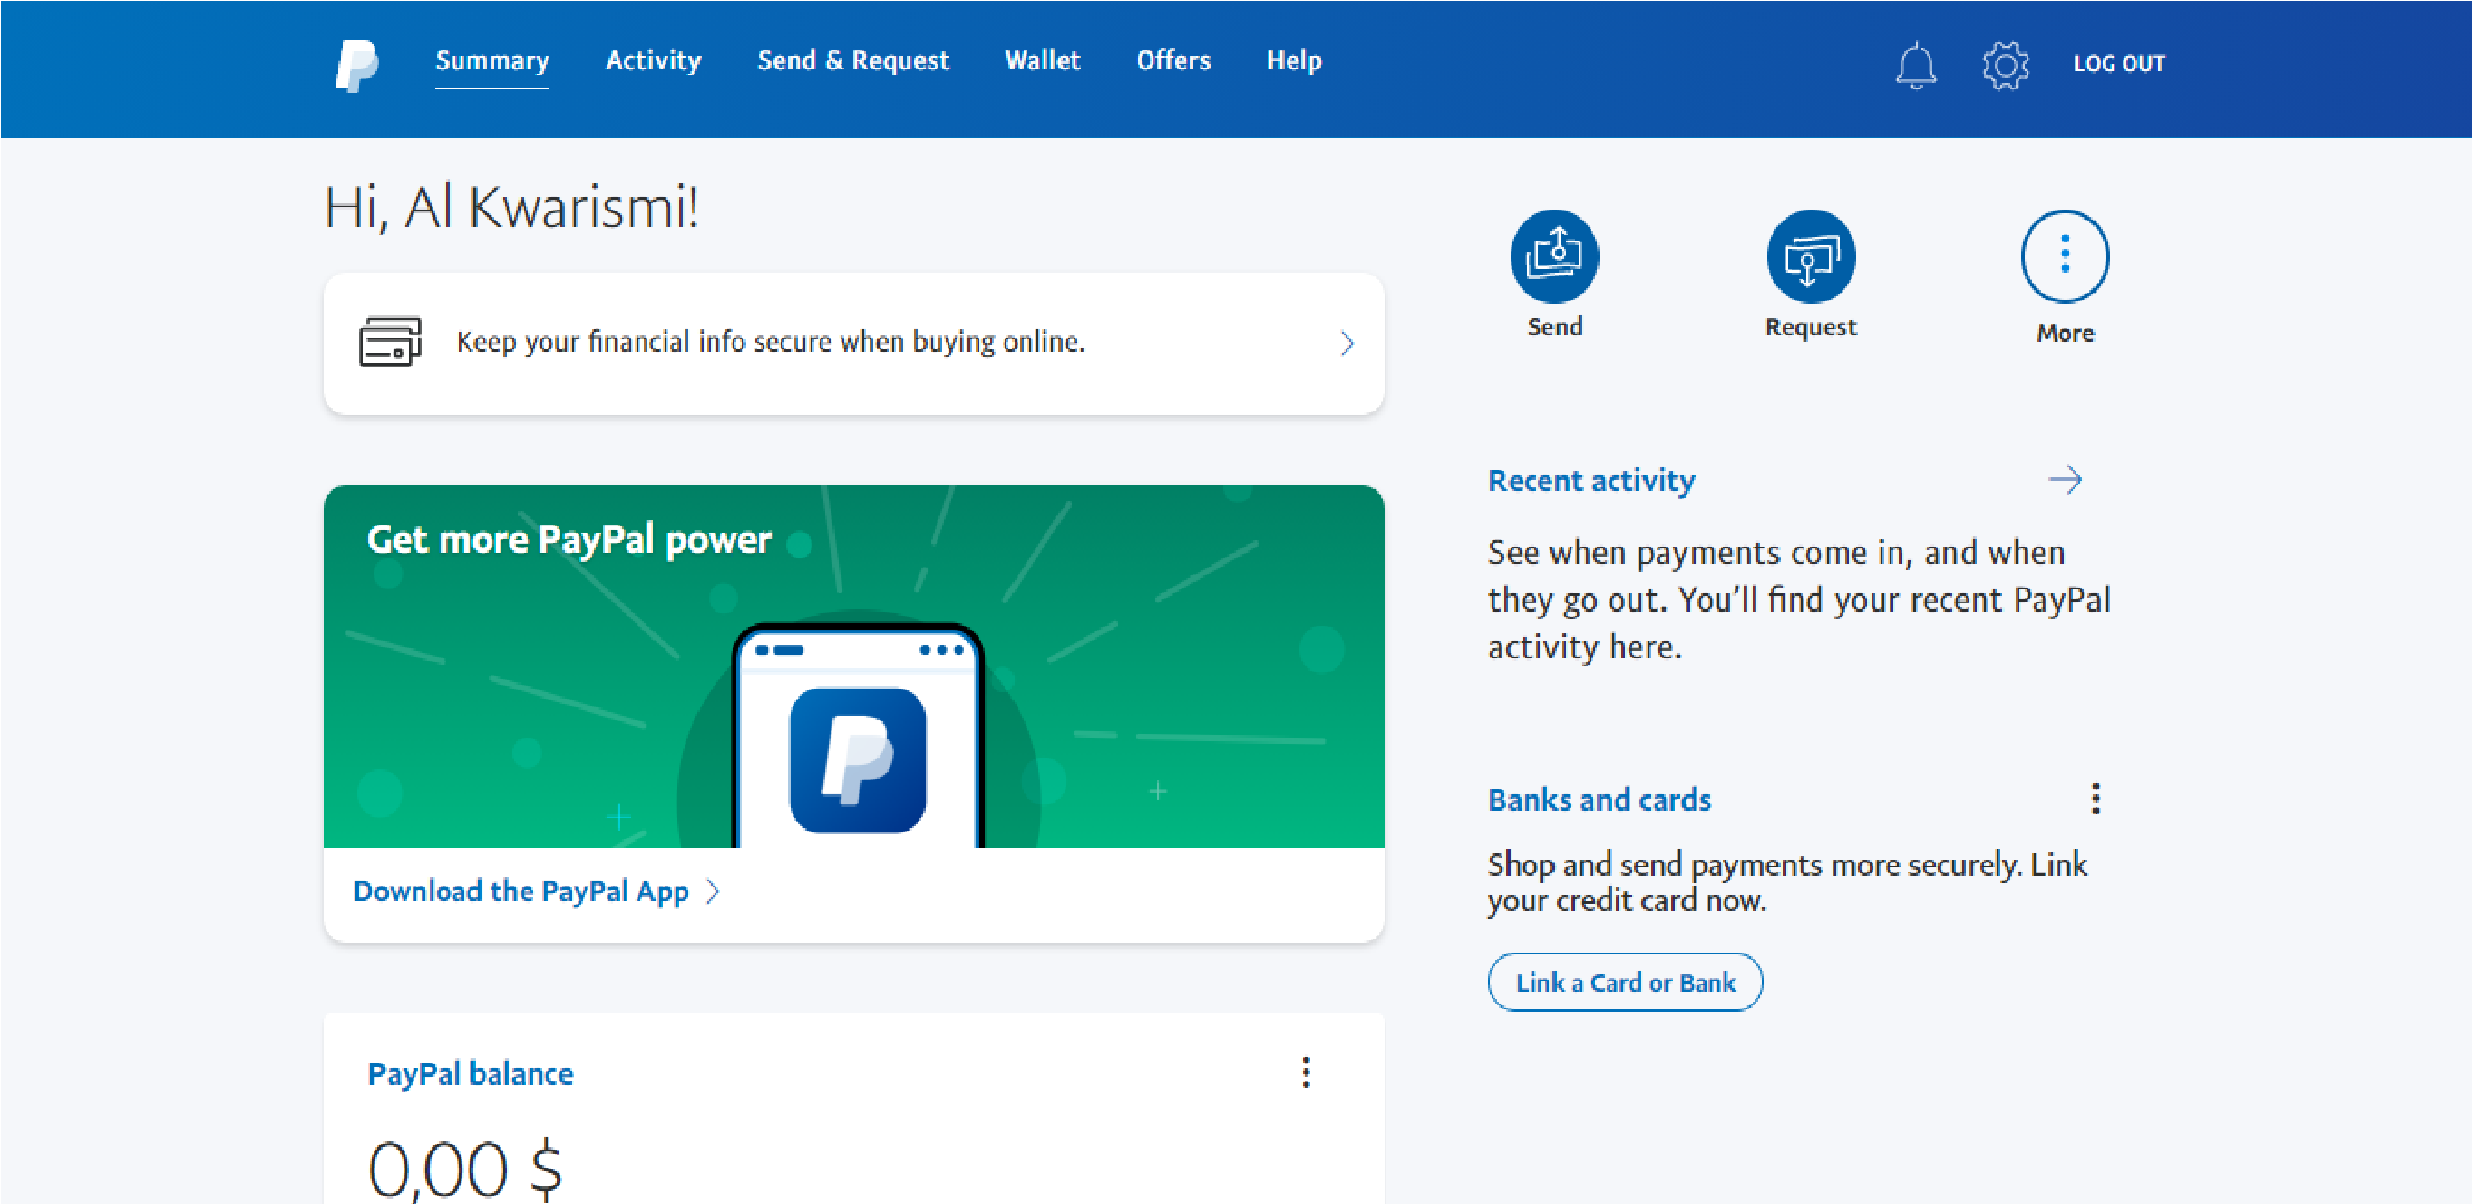
Task: Open the More actions circle
Action: 2064,256
